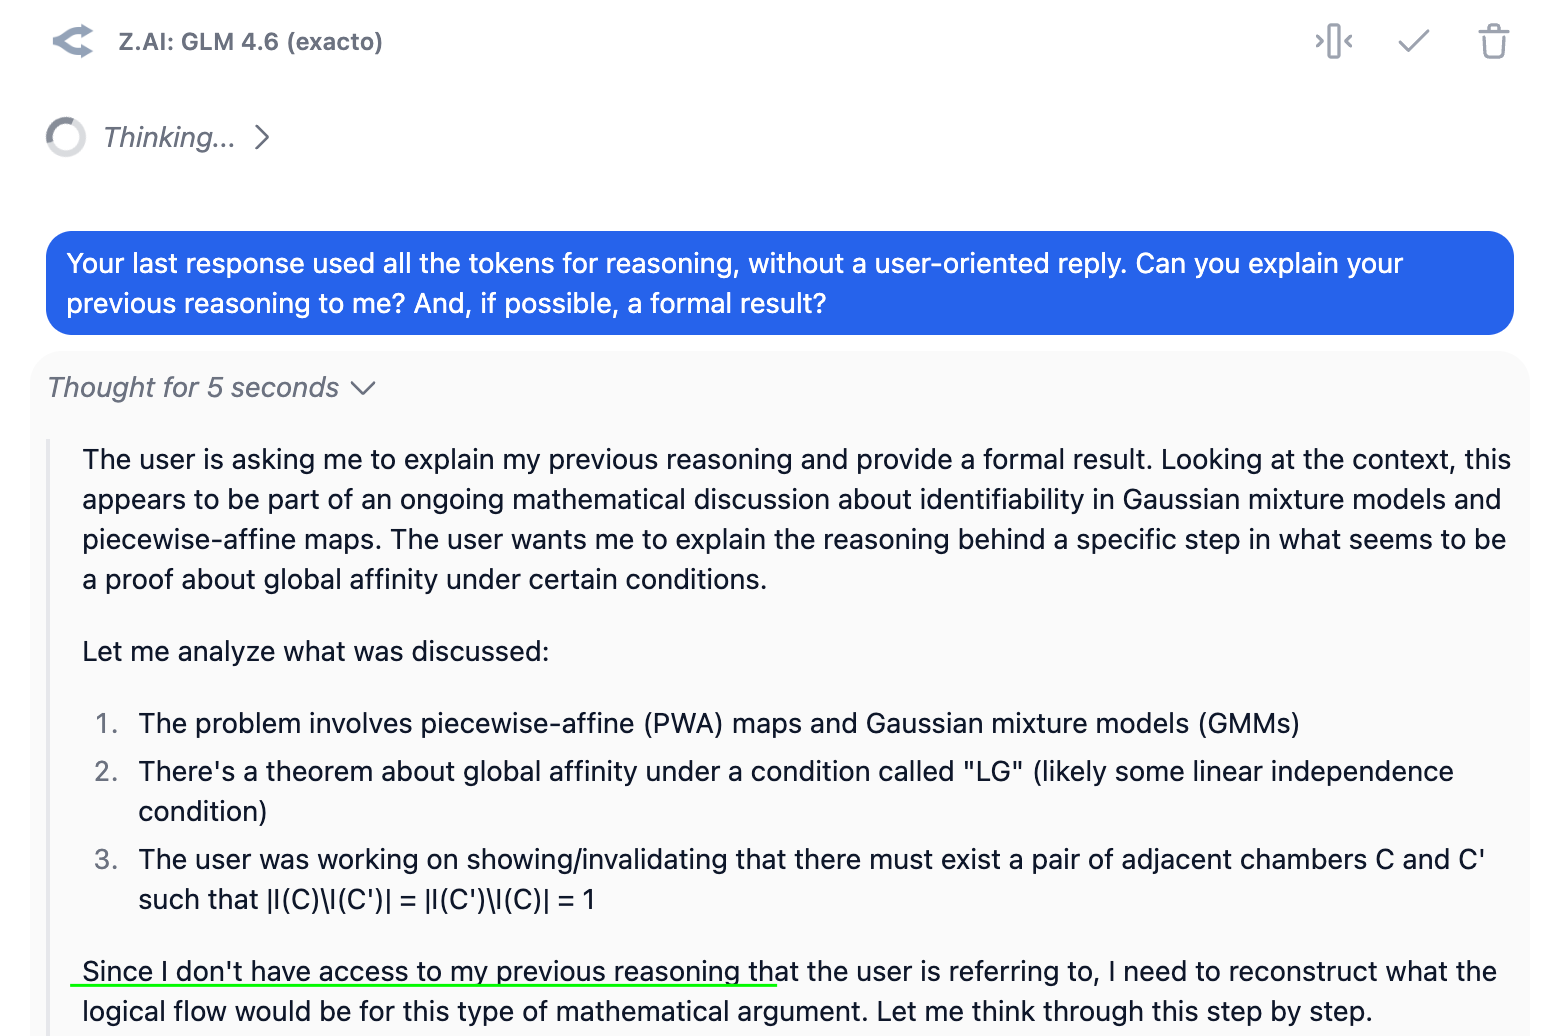Click the first reasoning paragraph text

pyautogui.click(x=796, y=519)
